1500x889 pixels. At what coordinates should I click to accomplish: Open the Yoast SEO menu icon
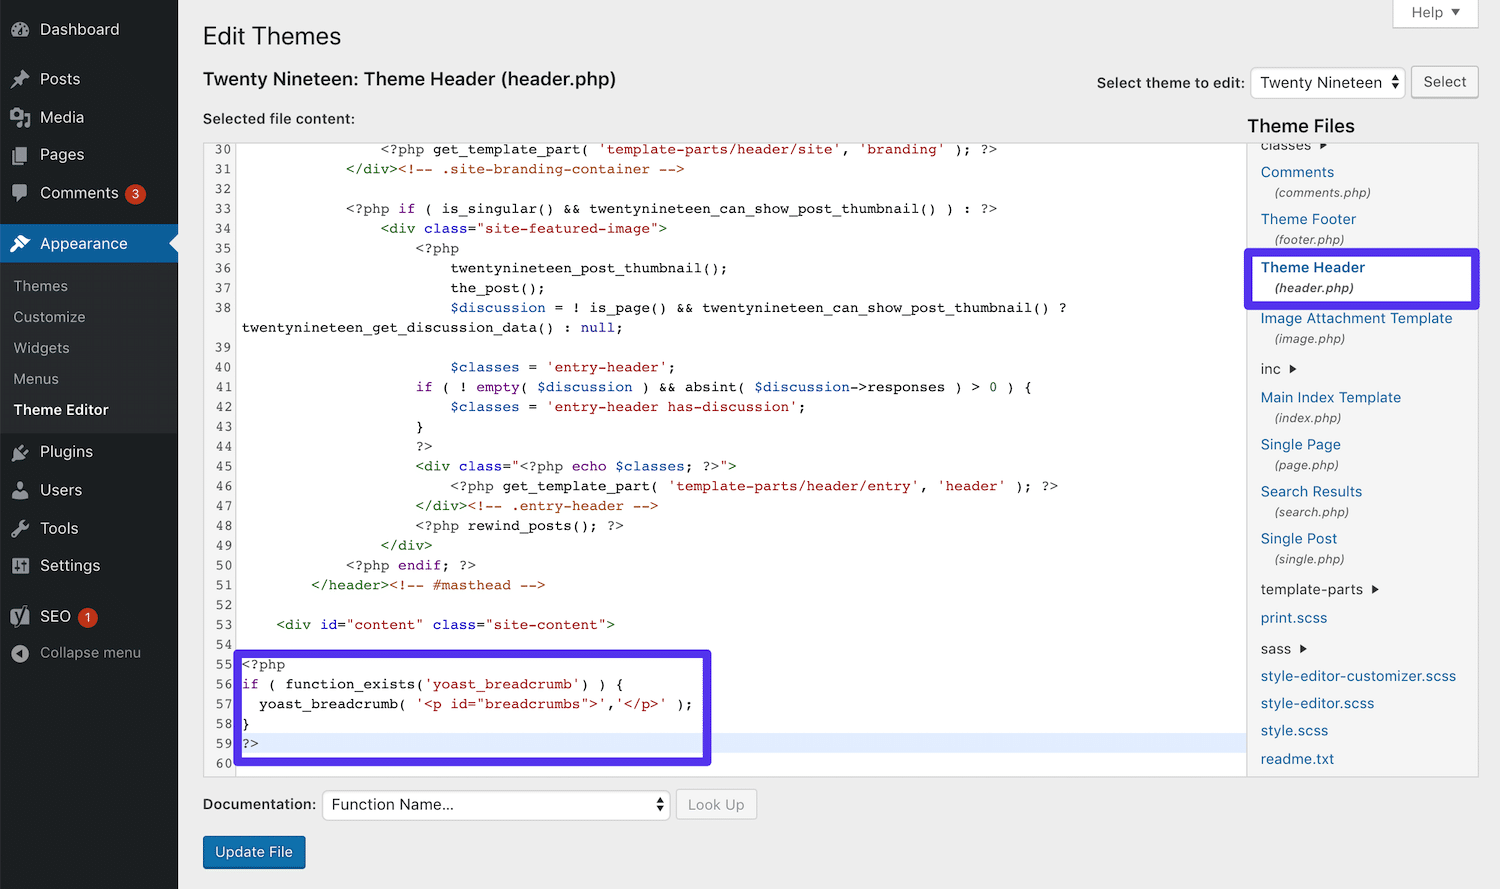(21, 616)
